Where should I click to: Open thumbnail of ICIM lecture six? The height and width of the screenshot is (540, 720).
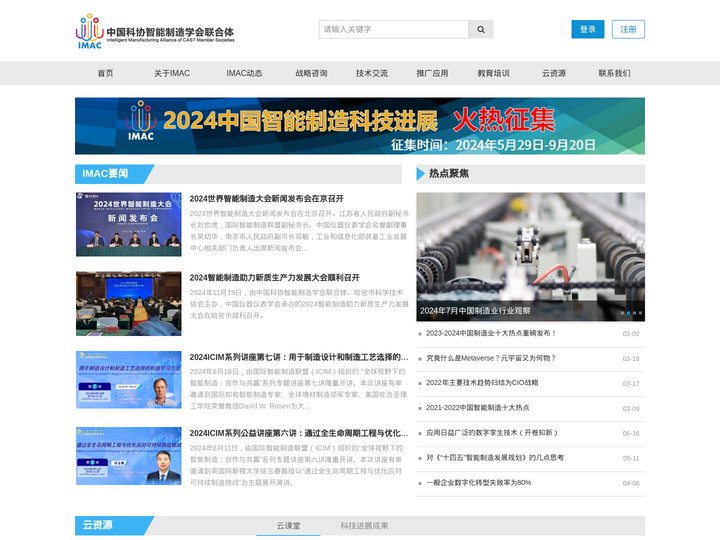click(129, 456)
